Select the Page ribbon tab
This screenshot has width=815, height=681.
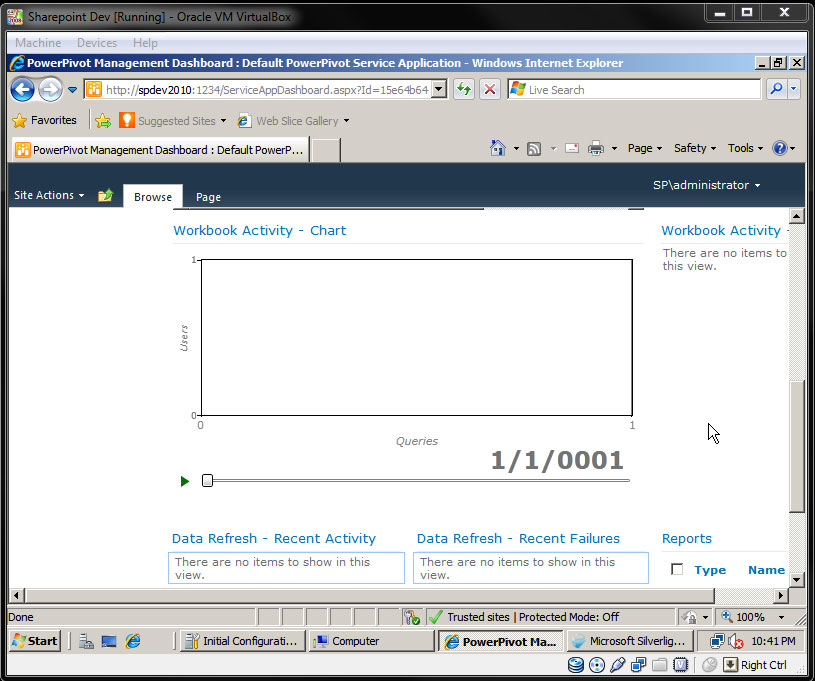pos(208,197)
